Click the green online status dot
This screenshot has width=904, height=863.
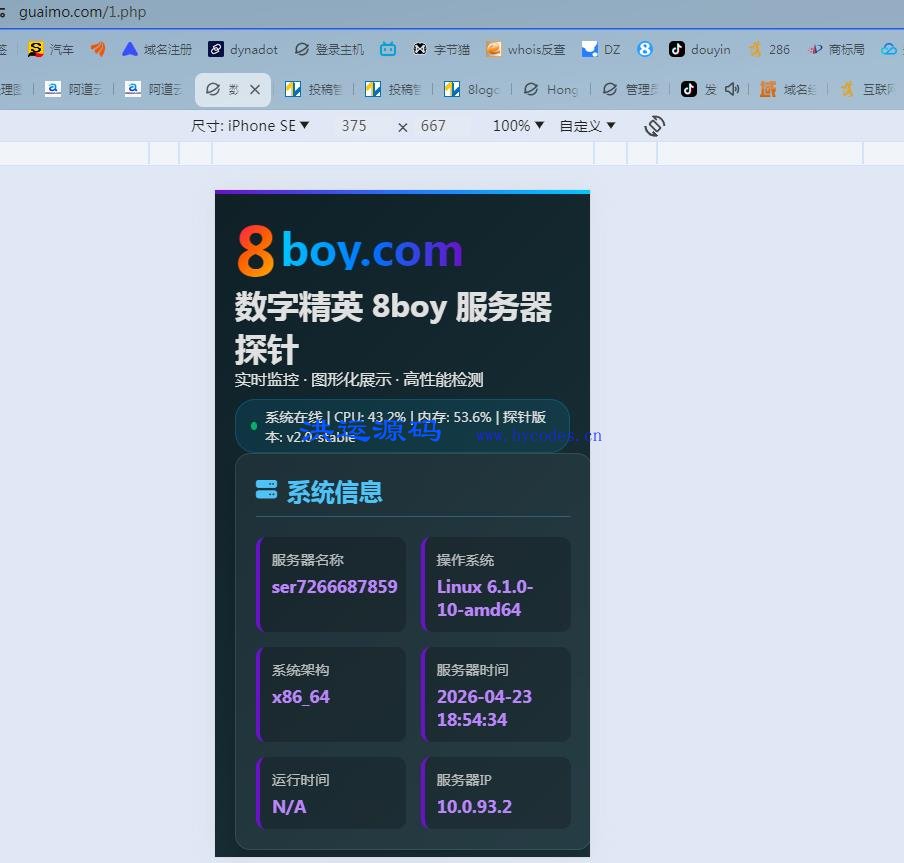(254, 426)
